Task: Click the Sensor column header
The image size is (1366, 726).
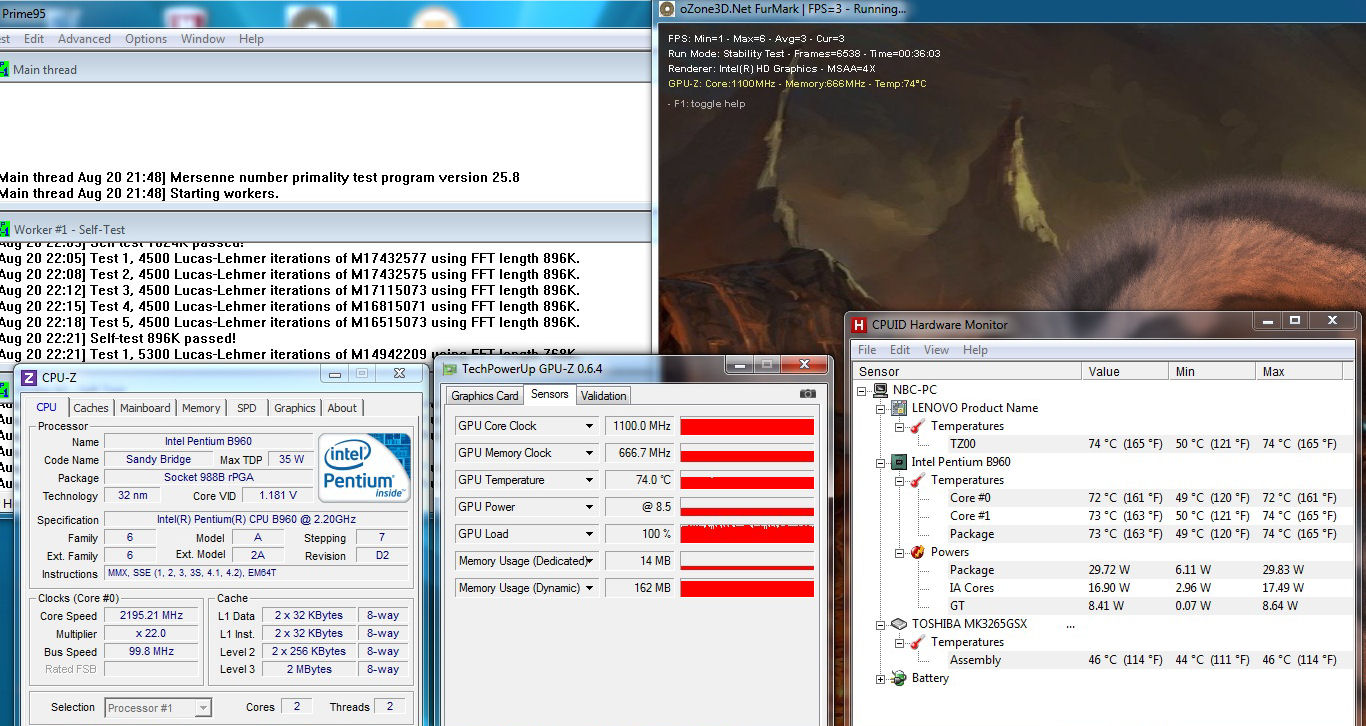Action: click(x=967, y=371)
